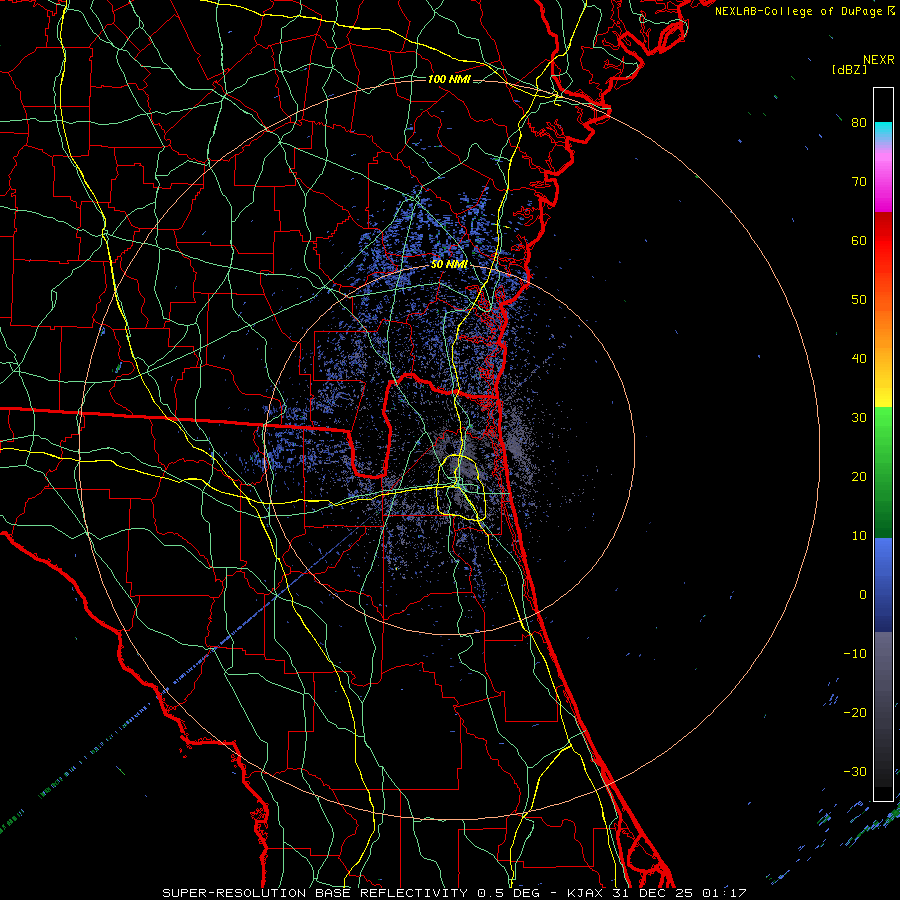900x900 pixels.
Task: Click the 40 value on dBZ scale
Action: point(859,359)
